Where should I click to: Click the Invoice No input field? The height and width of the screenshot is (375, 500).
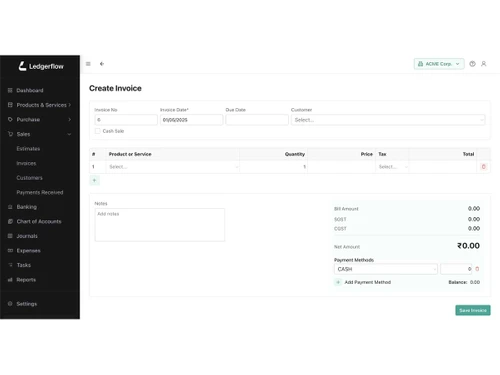coord(126,120)
